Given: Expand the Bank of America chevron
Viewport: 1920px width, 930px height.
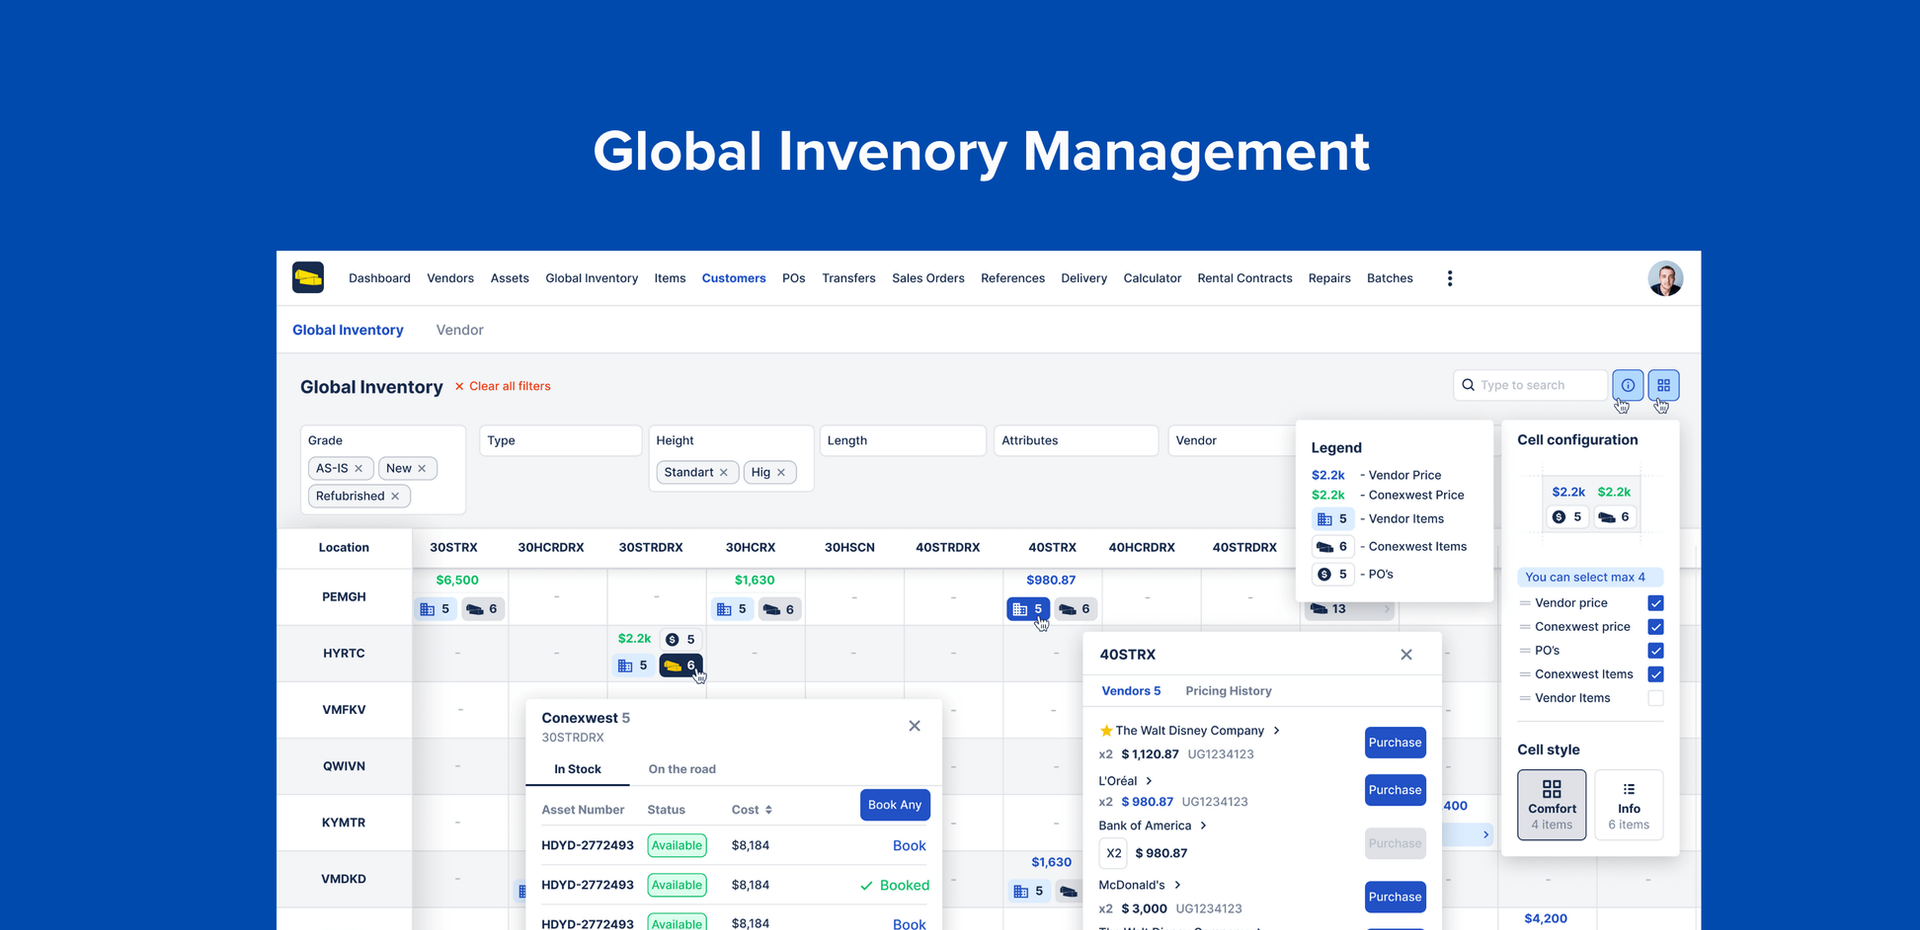Looking at the screenshot, I should click(1203, 826).
